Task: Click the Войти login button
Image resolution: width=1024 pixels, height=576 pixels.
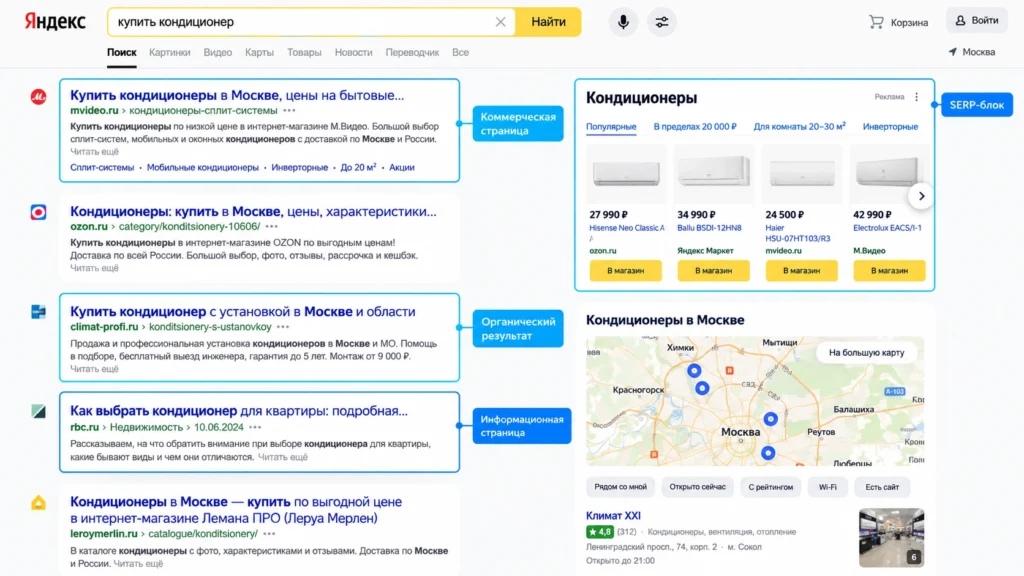Action: (x=976, y=20)
